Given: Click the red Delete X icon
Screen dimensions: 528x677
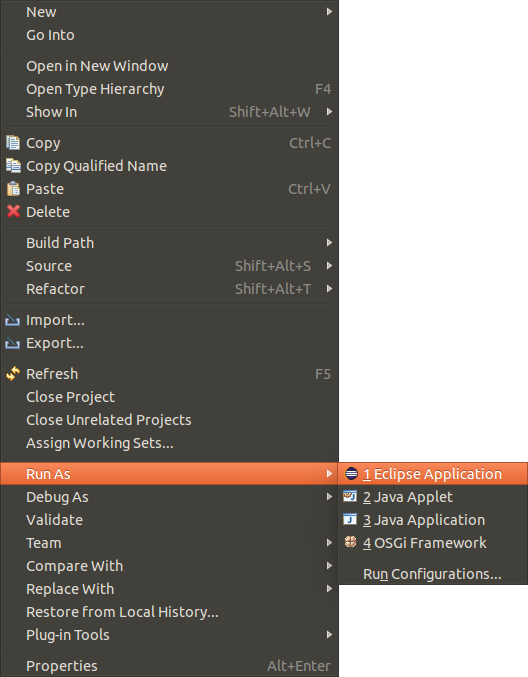Looking at the screenshot, I should point(13,211).
